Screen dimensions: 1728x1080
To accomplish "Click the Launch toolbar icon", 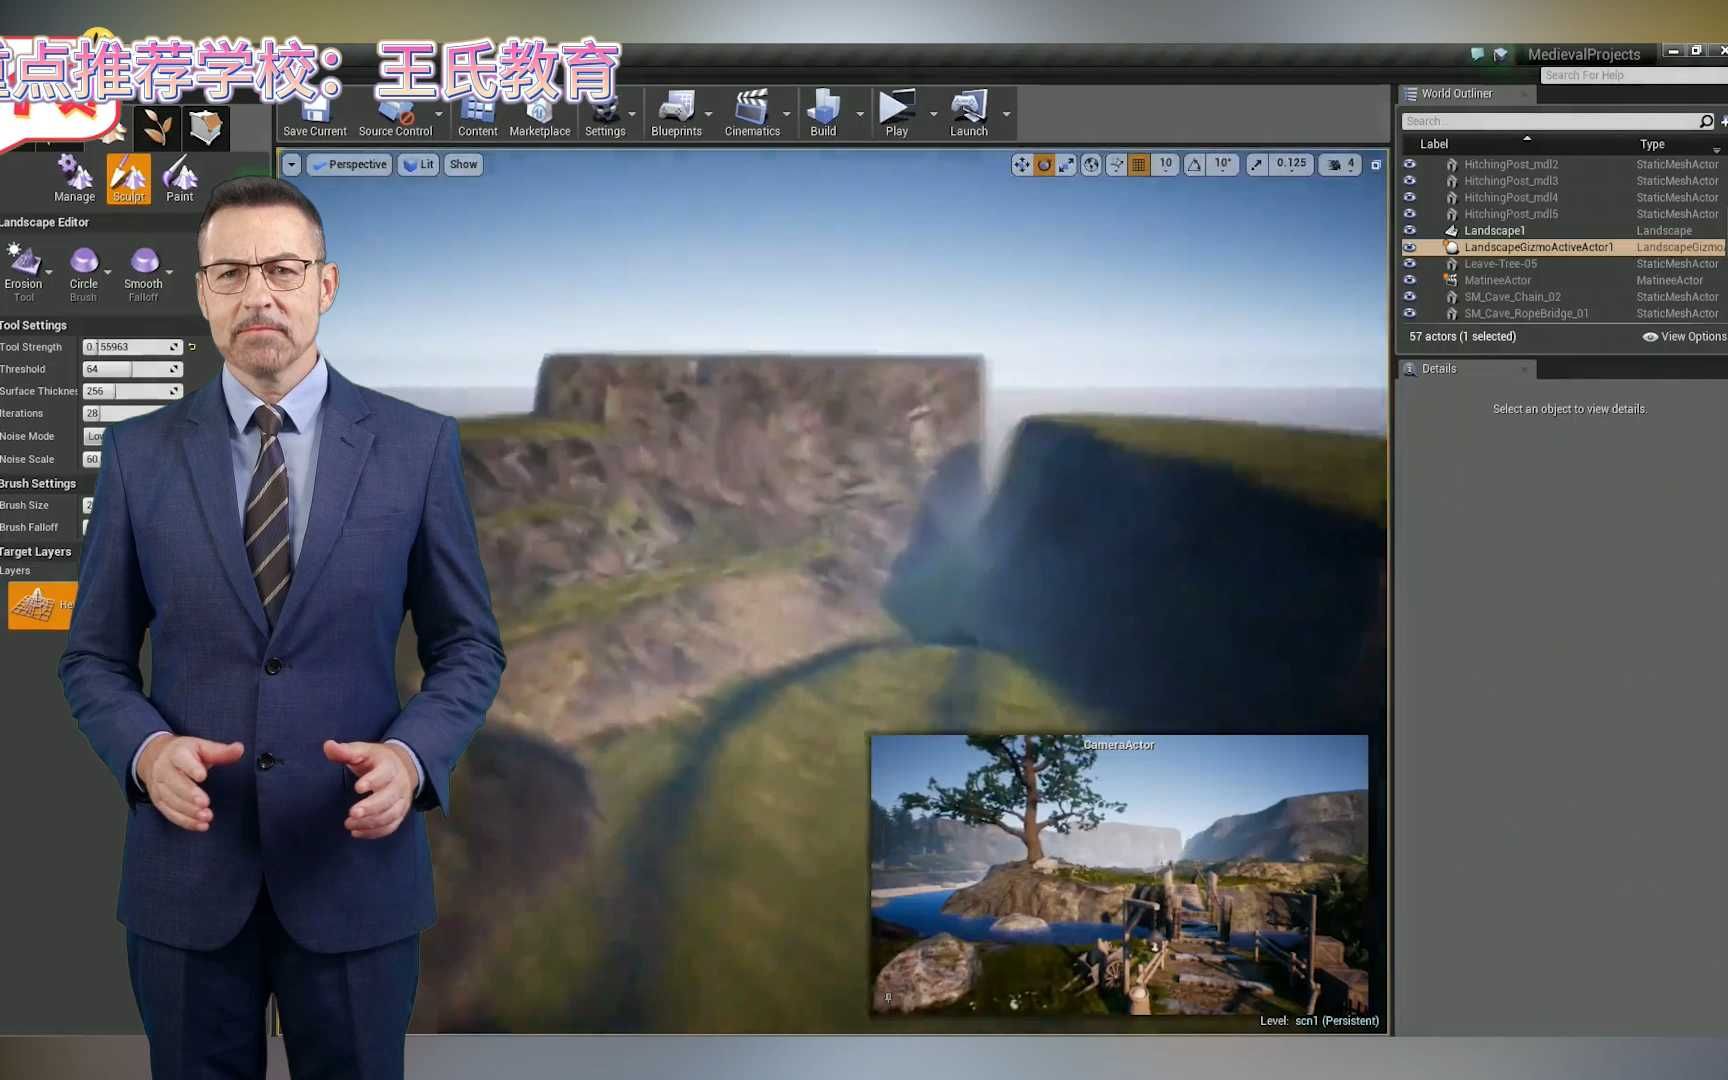I will pos(968,113).
